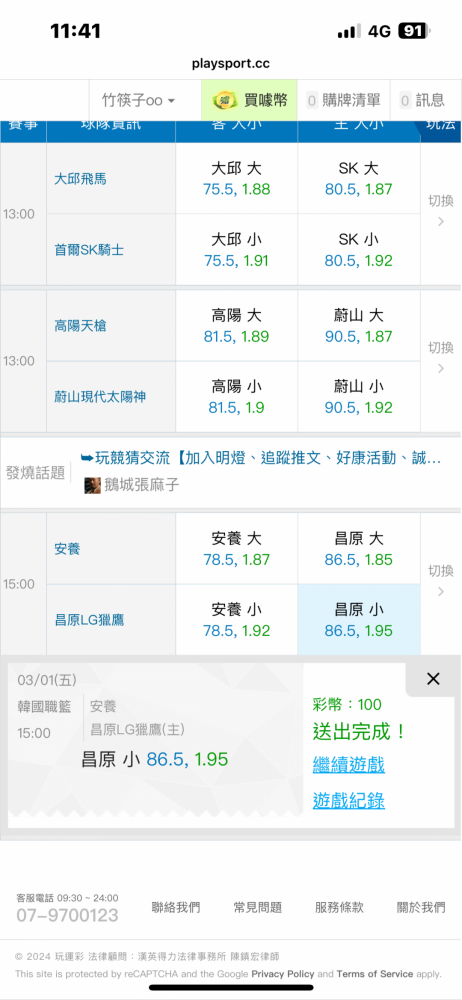Select 大邱 大 75.5 bet option
Screen dimensions: 462x1000
pos(237,179)
